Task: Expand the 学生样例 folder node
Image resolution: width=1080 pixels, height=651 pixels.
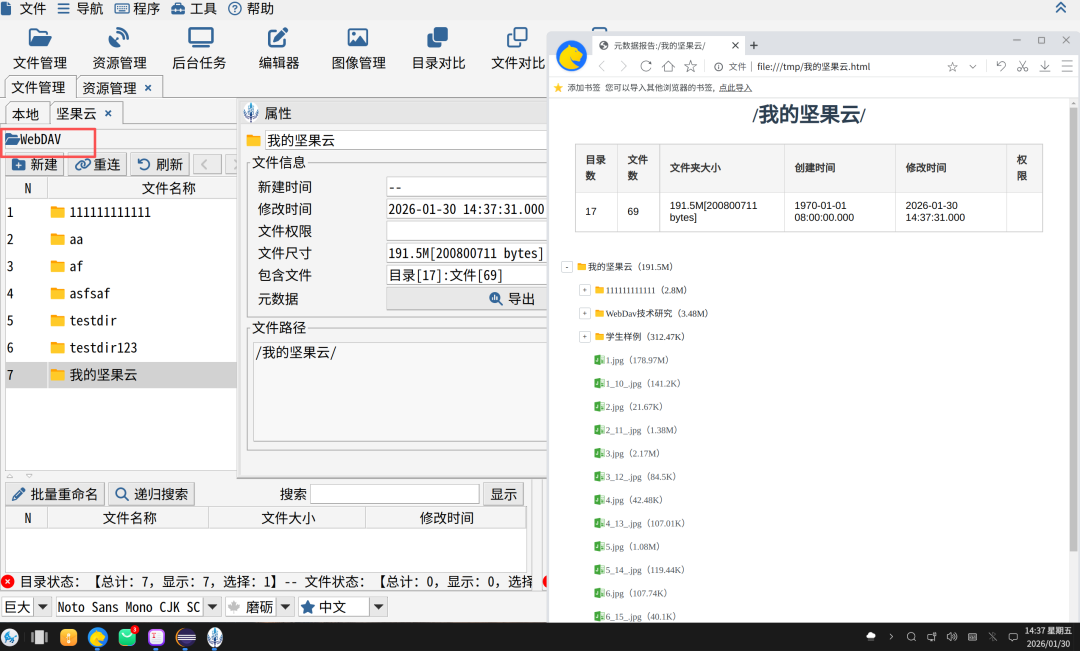Action: click(585, 337)
